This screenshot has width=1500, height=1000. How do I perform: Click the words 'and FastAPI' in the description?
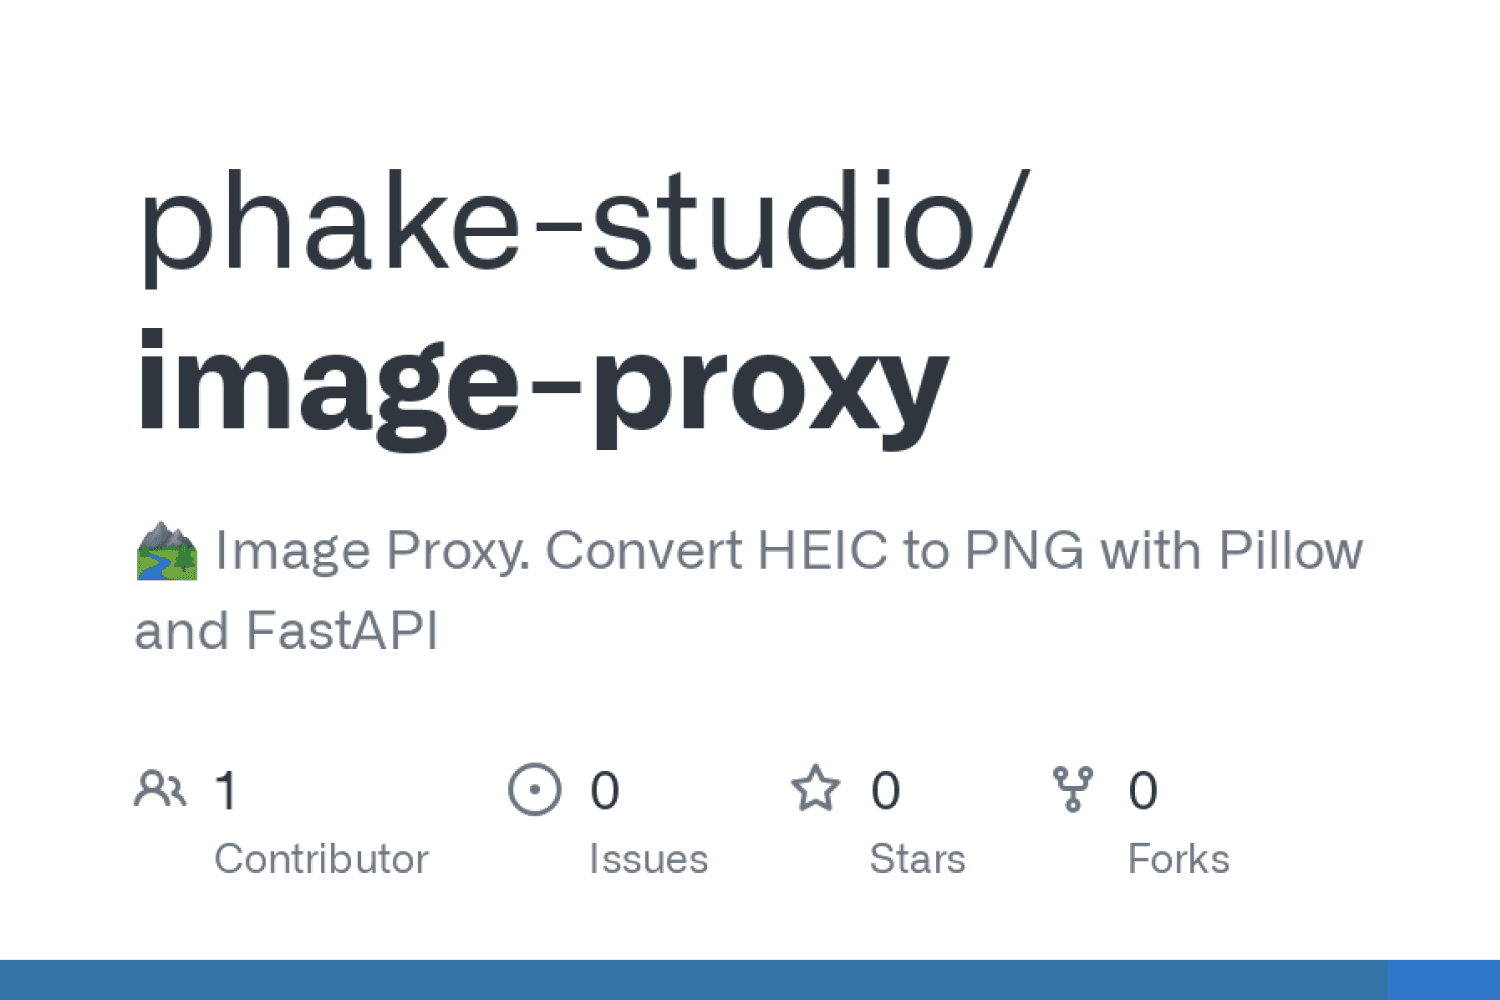coord(286,631)
